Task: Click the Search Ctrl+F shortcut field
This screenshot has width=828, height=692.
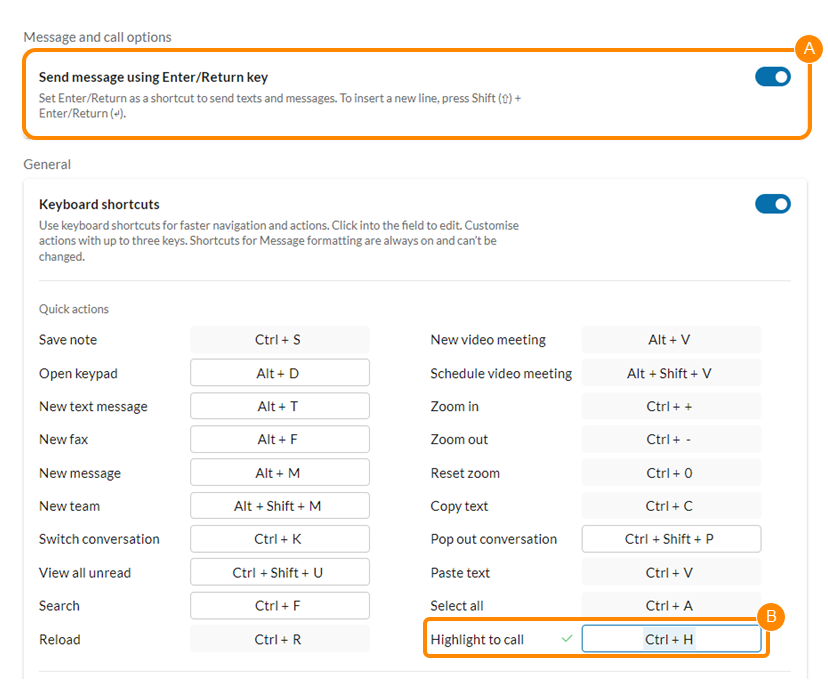Action: [x=279, y=605]
